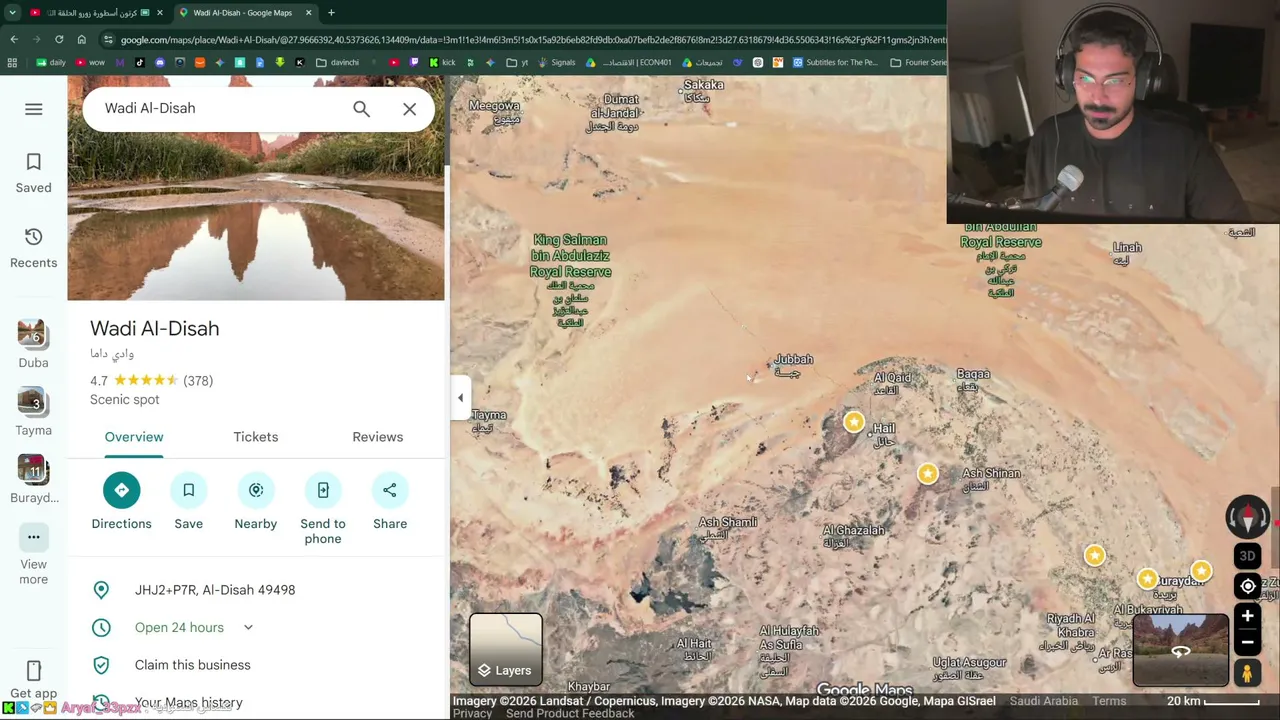Open the ECON401 Drive bookmark

(629, 62)
